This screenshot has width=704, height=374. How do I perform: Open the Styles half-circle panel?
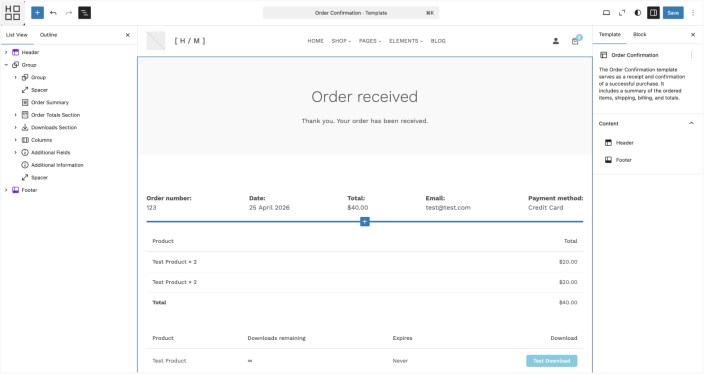tap(638, 13)
